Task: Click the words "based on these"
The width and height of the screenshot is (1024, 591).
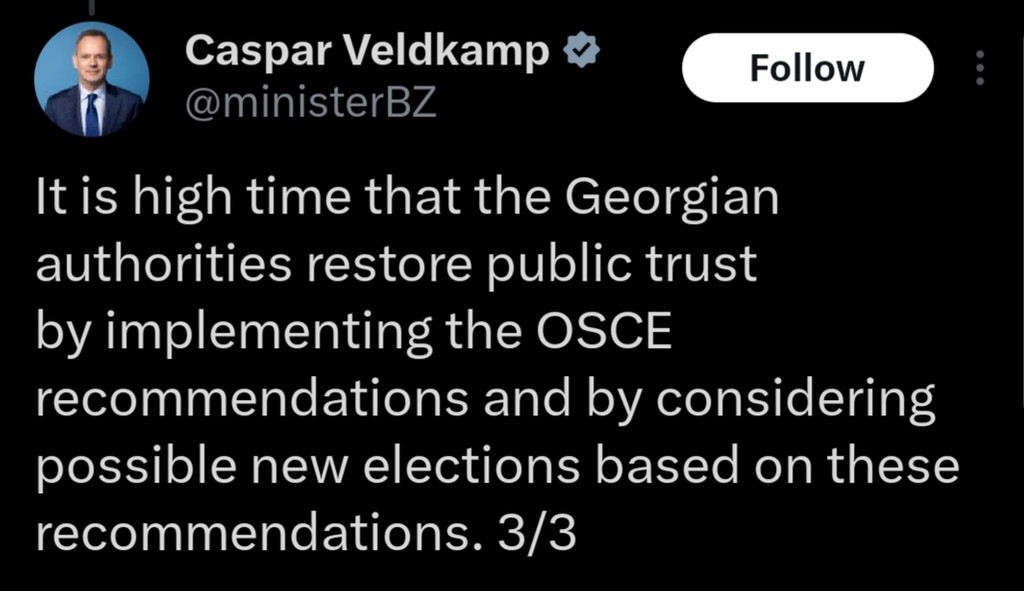Action: tap(773, 468)
